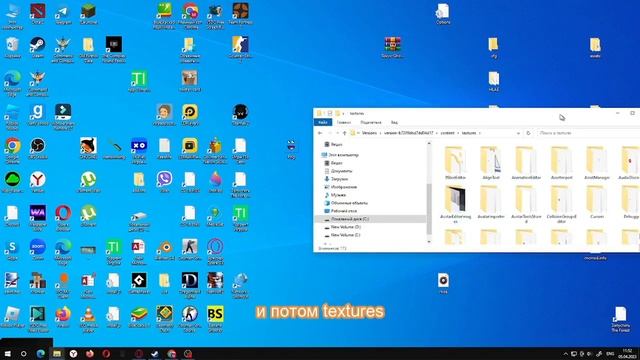Select the Recycle Bin desktop icon
Viewport: 640px width, 360px height.
[12, 47]
